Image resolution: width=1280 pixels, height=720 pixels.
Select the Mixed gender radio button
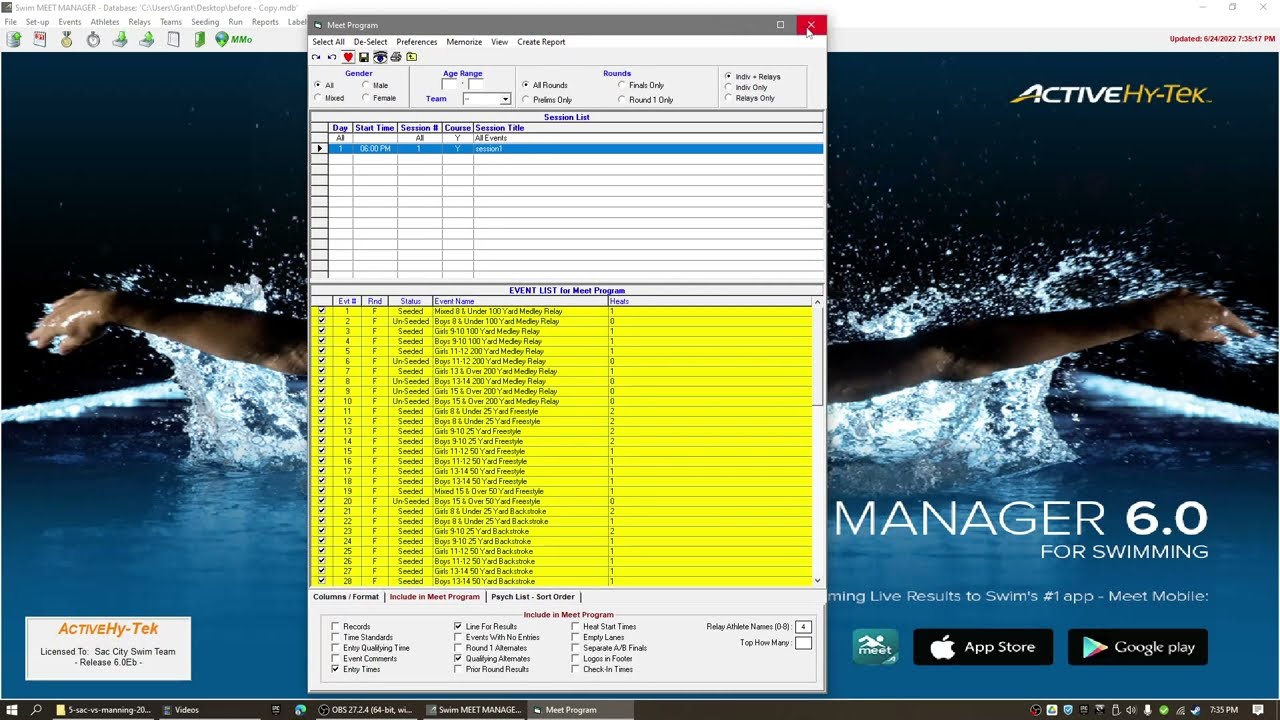[x=318, y=98]
